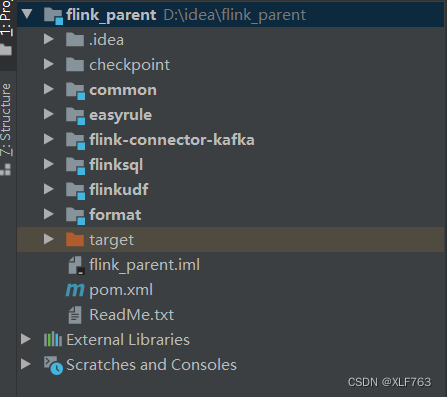Expand the checkpoint folder arrow
Viewport: 447px width, 397px height.
49,64
